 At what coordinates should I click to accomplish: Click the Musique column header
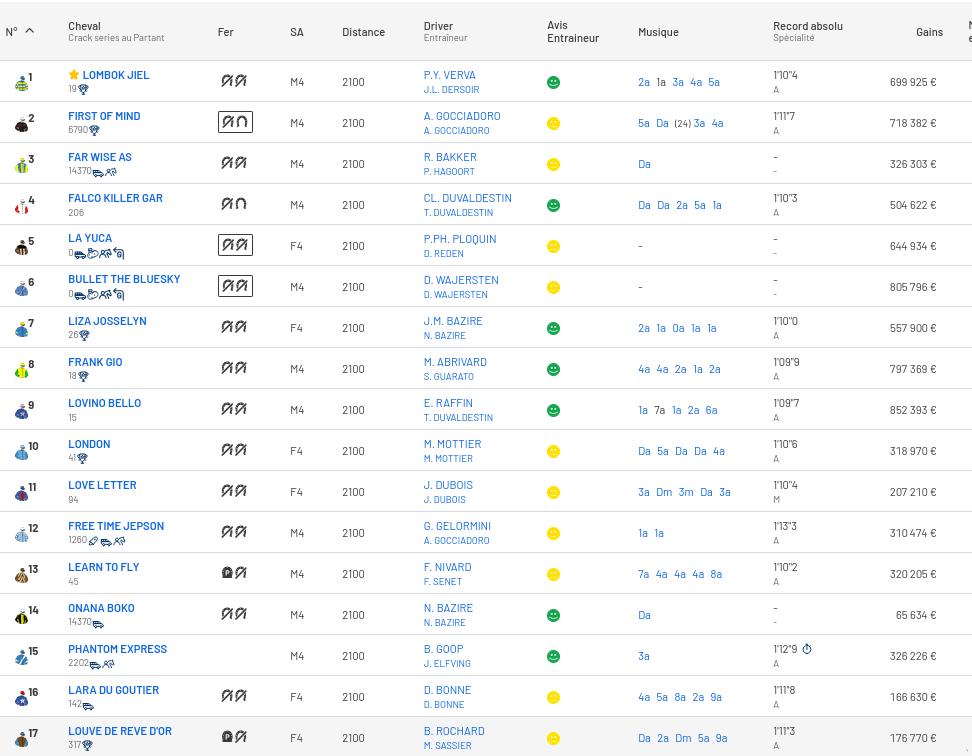[658, 32]
